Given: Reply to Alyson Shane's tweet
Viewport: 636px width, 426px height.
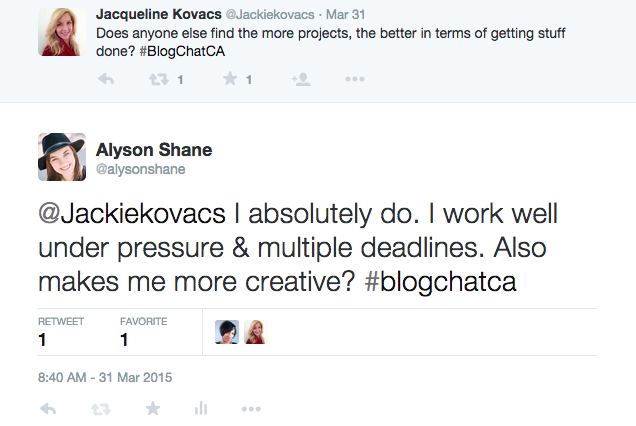Looking at the screenshot, I should click(x=48, y=409).
